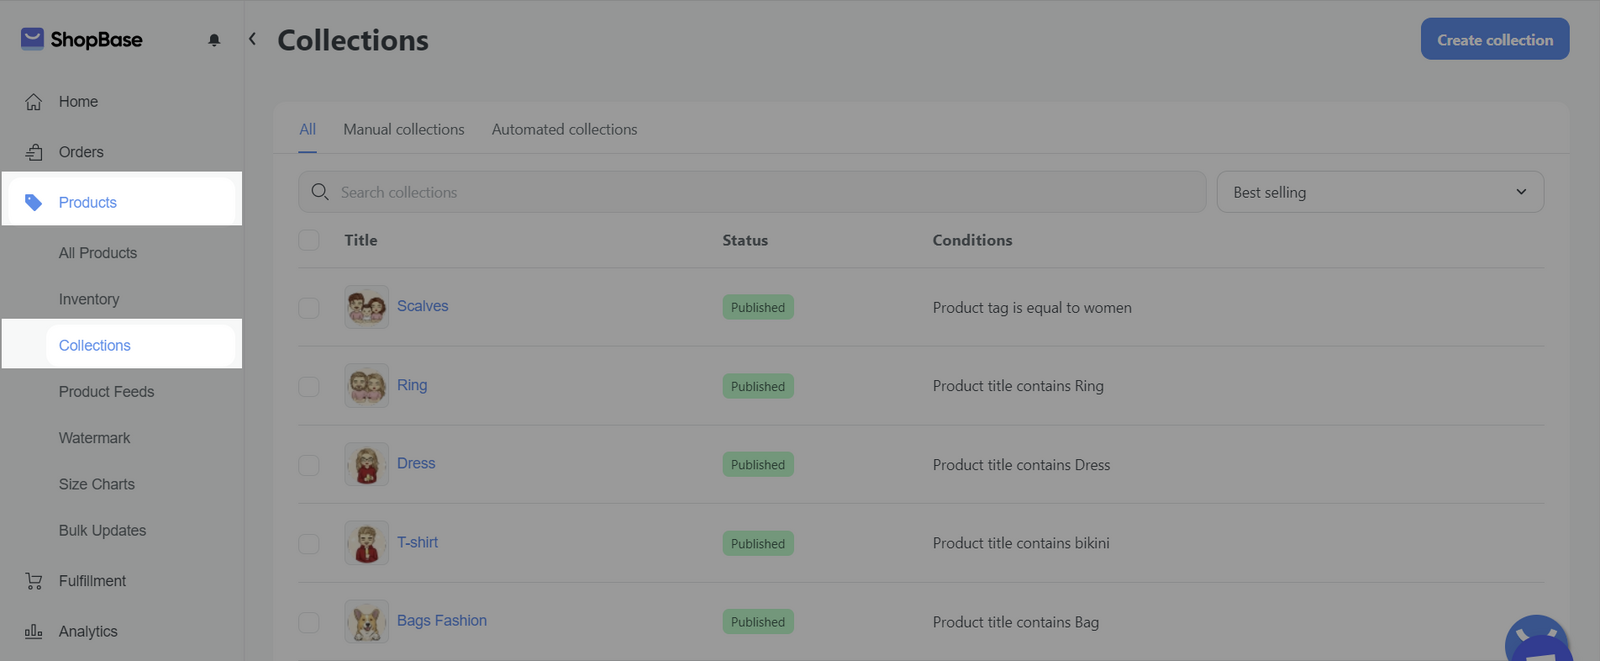Tick the Dress collection checkbox
Viewport: 1600px width, 661px height.
click(x=309, y=465)
